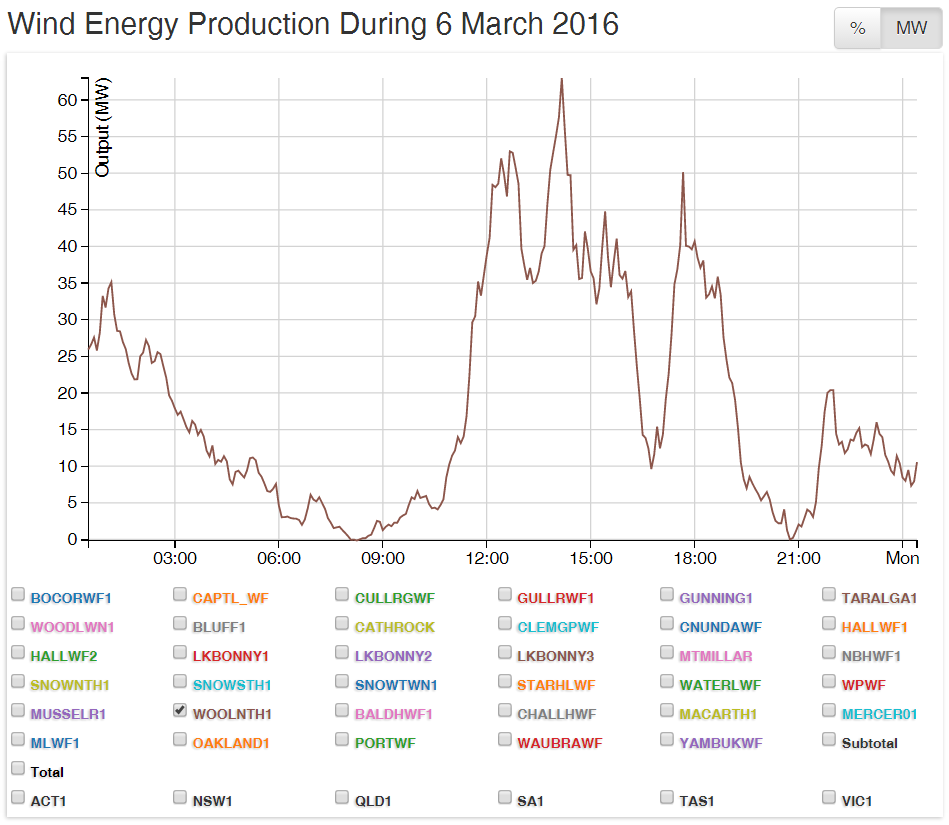Image resolution: width=949 pixels, height=825 pixels.
Task: Click the SNOWTWN1 legend label
Action: pos(396,685)
